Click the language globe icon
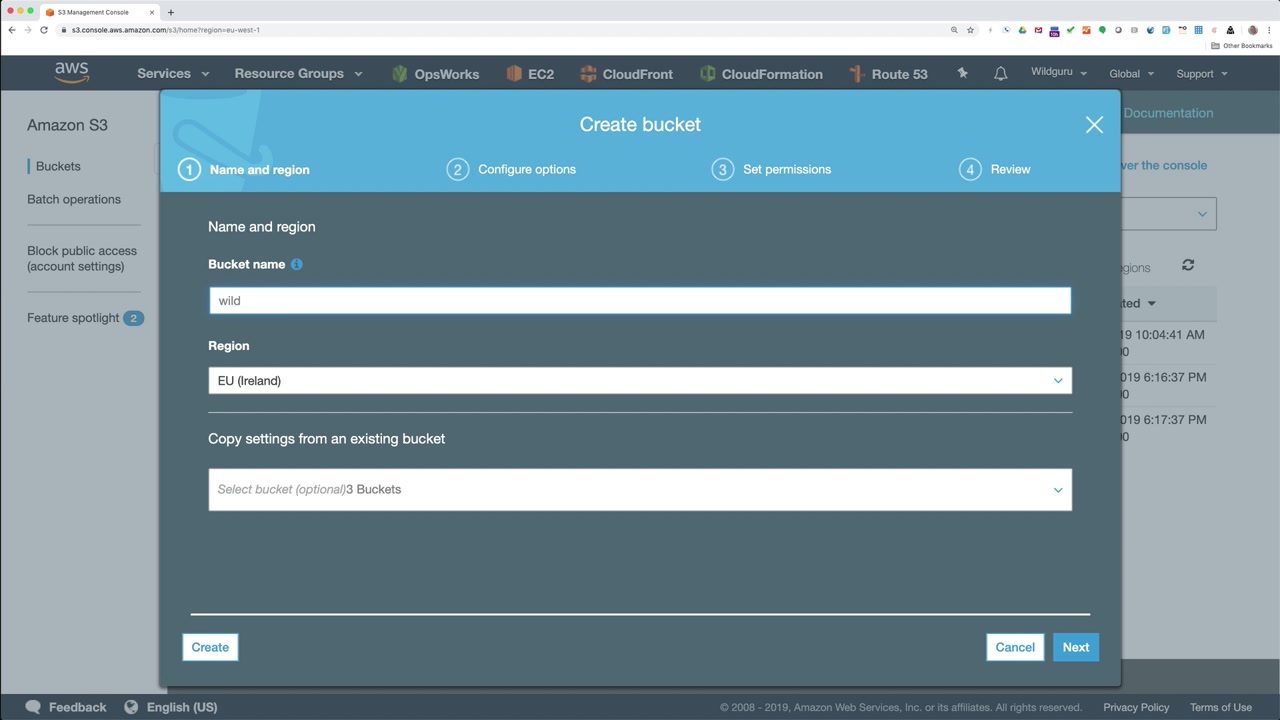The image size is (1280, 720). (x=131, y=707)
